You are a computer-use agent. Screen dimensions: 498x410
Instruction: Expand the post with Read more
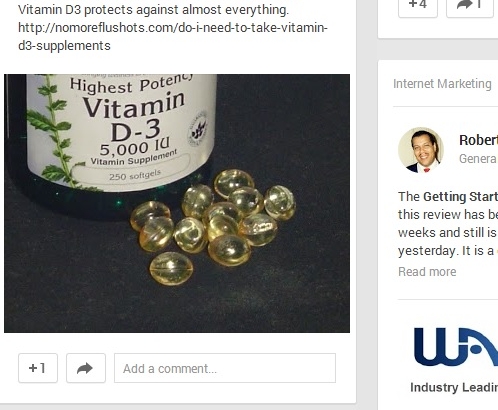click(x=427, y=272)
